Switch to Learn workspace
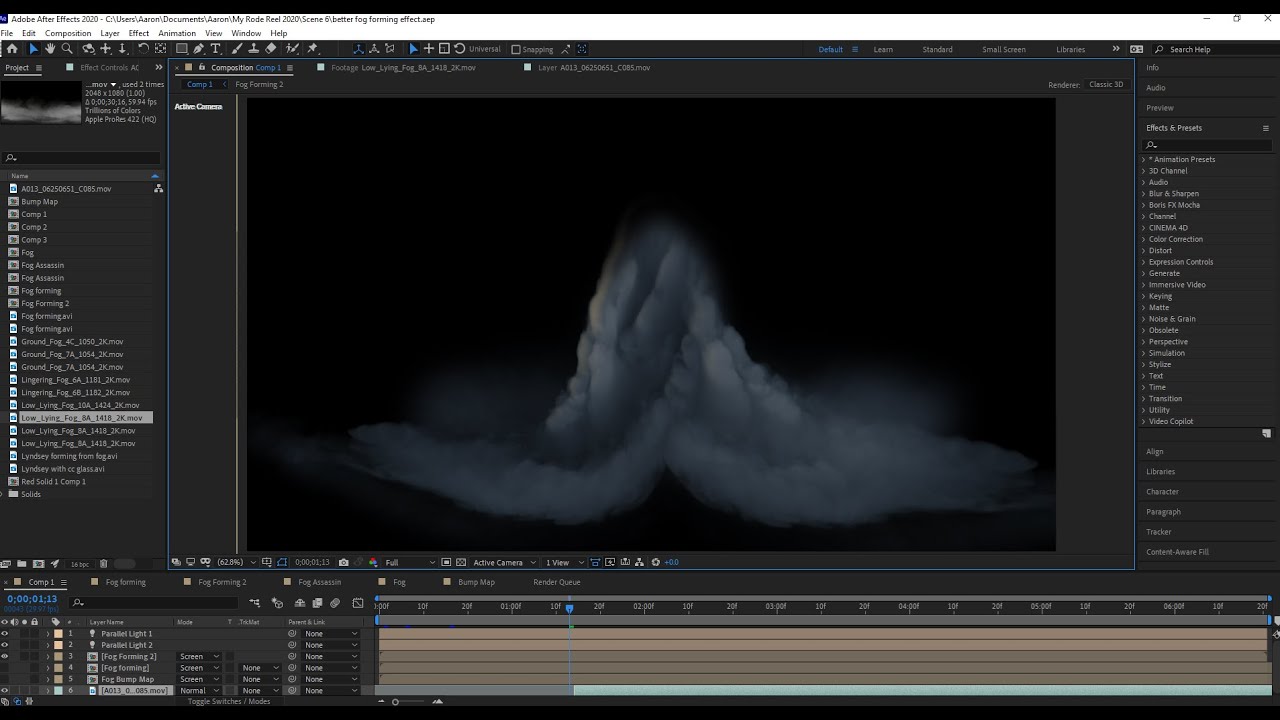The width and height of the screenshot is (1280, 720). (883, 49)
